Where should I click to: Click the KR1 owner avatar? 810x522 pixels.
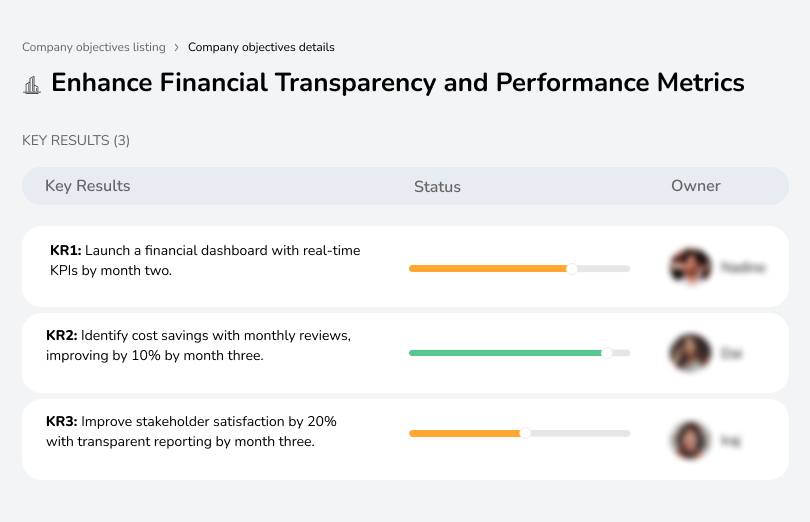click(x=691, y=267)
